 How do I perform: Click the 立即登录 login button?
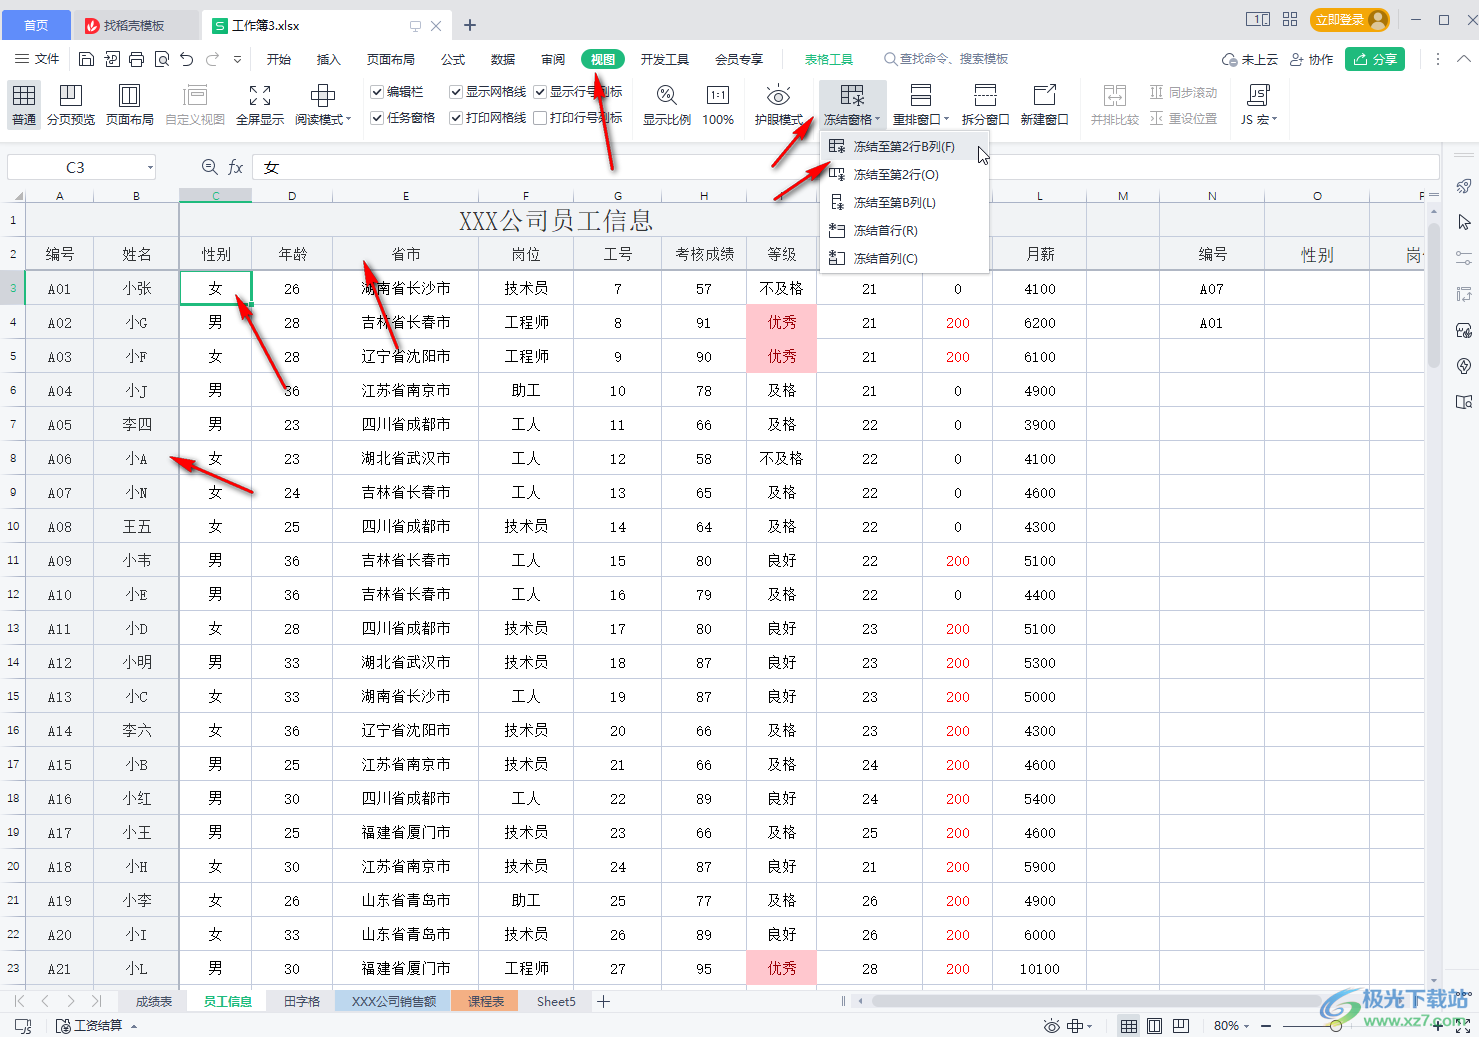(1351, 19)
